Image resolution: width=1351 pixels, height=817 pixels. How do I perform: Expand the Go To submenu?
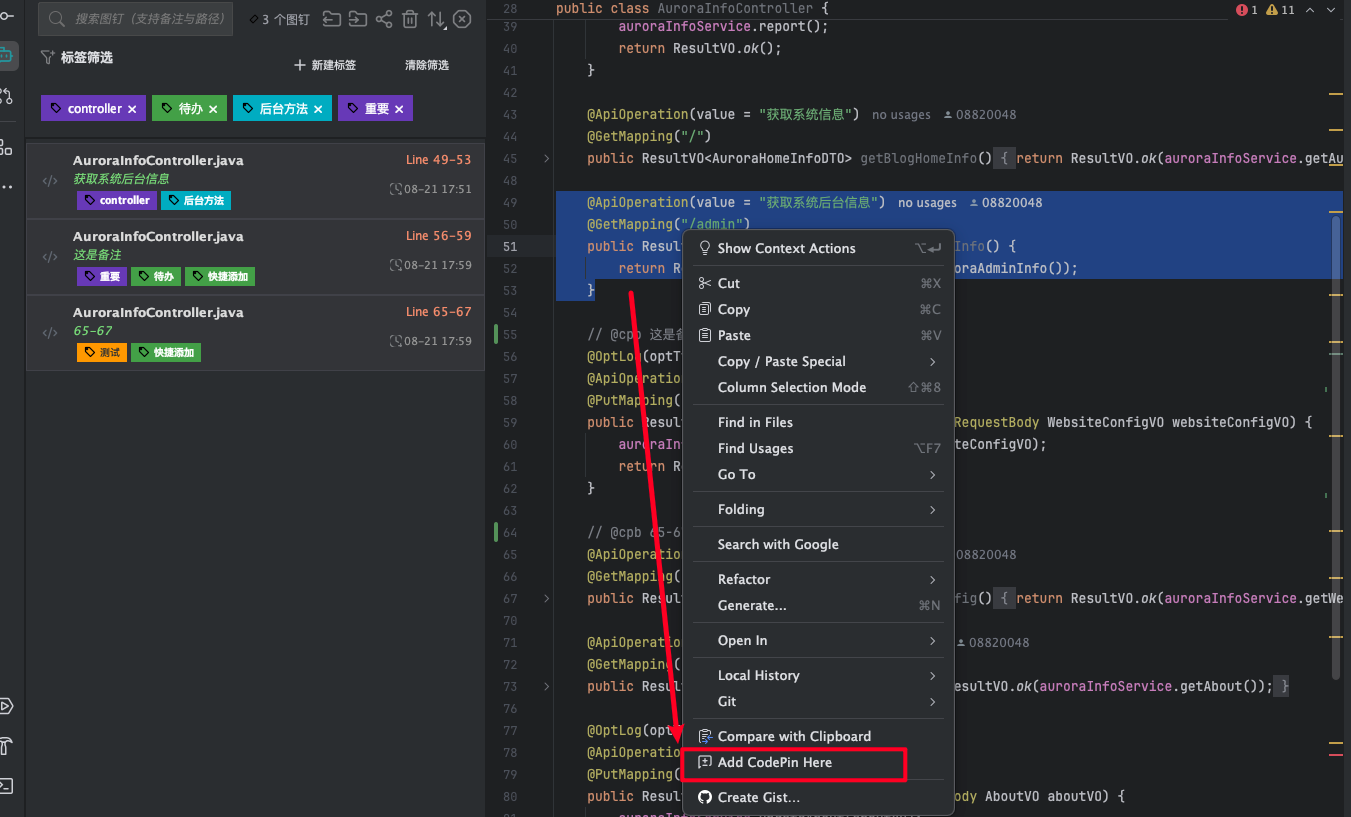[x=818, y=474]
